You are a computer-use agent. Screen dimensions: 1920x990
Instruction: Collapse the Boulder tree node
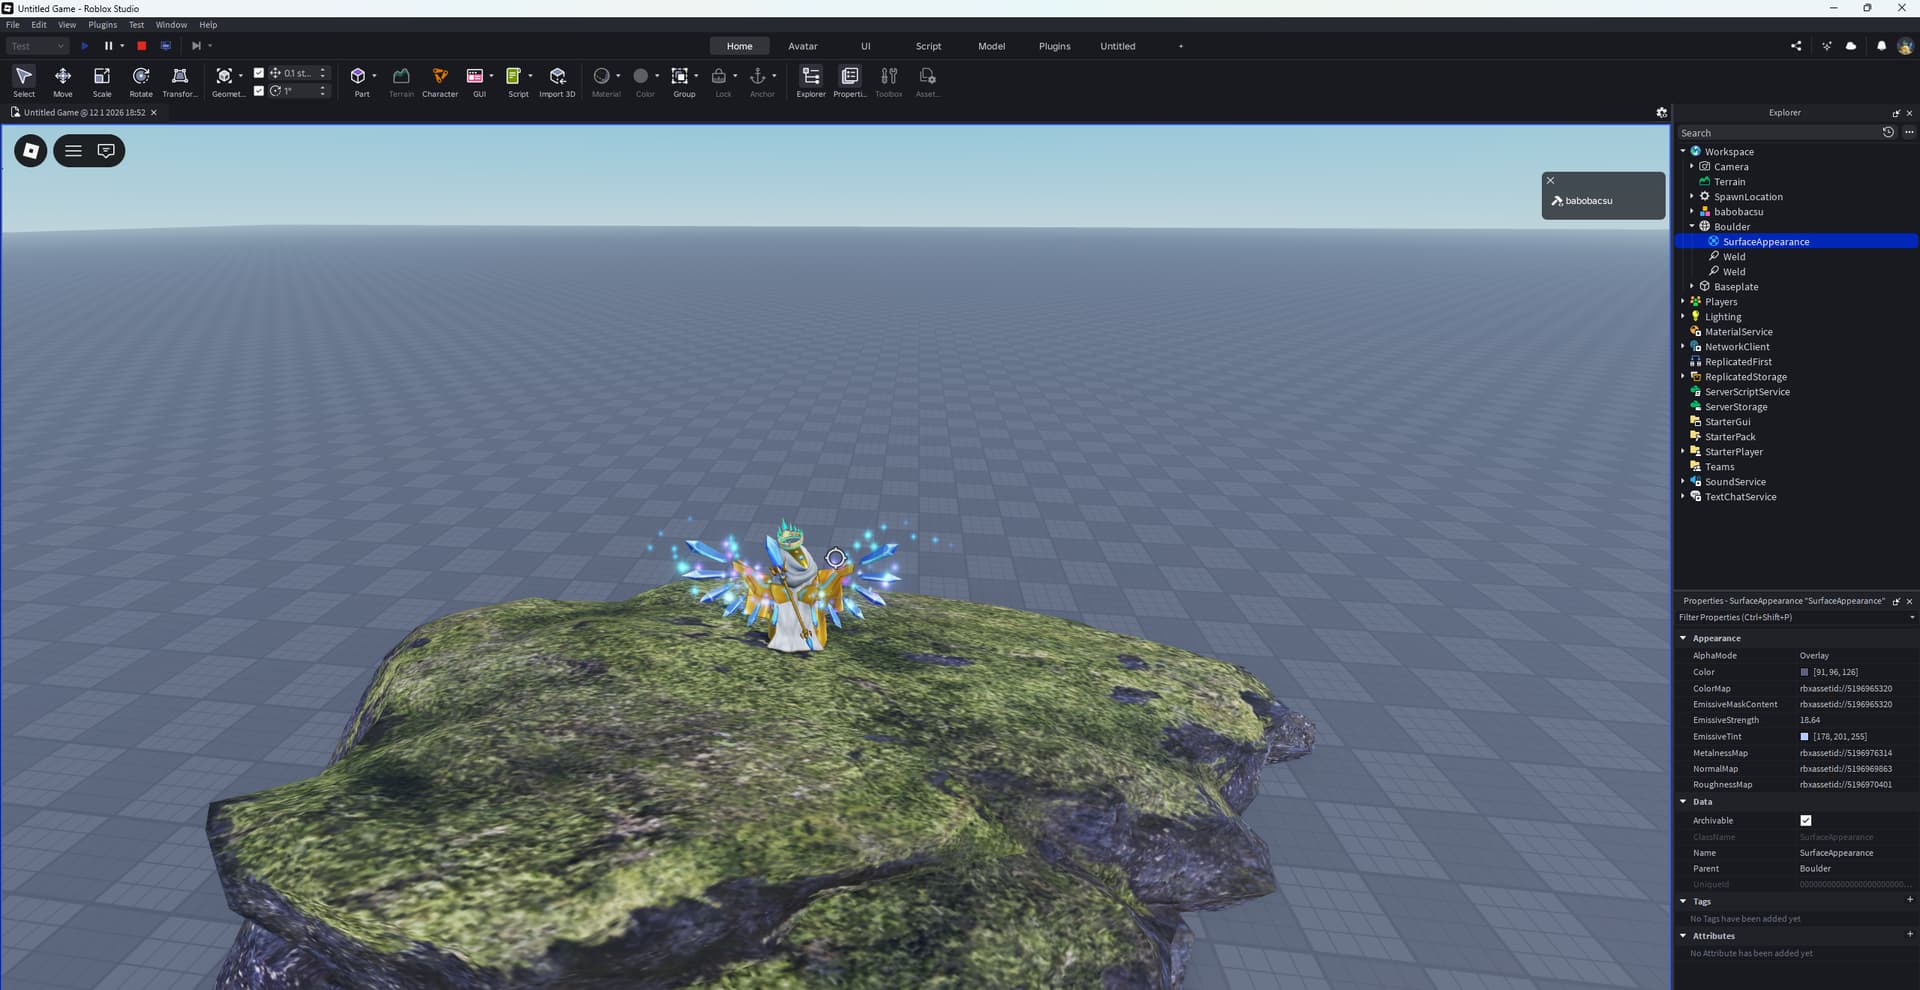tap(1692, 227)
